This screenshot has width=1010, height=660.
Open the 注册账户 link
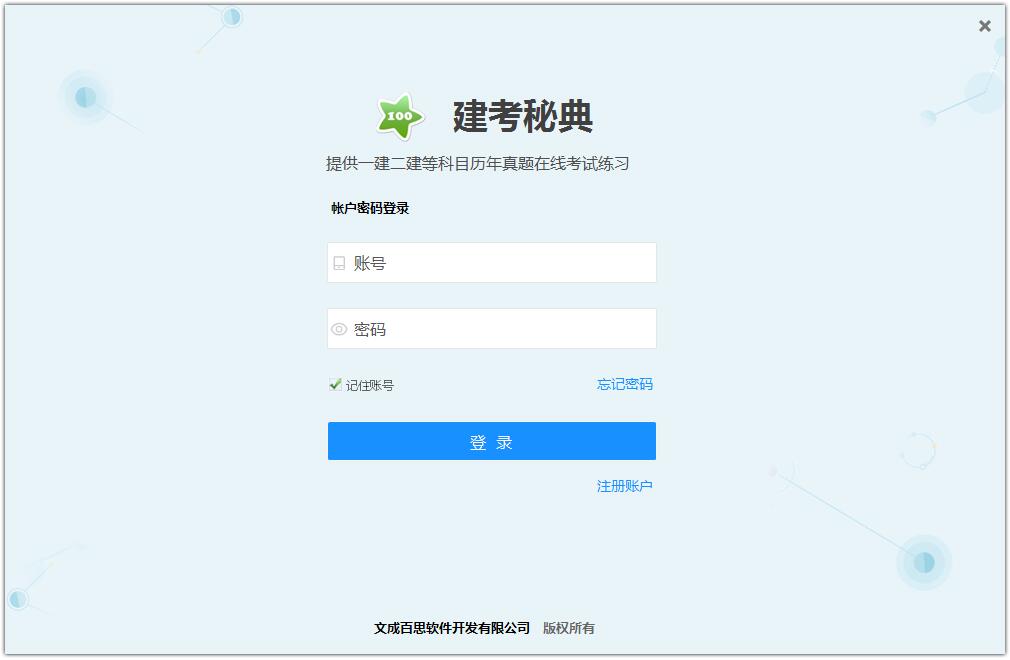click(x=624, y=486)
